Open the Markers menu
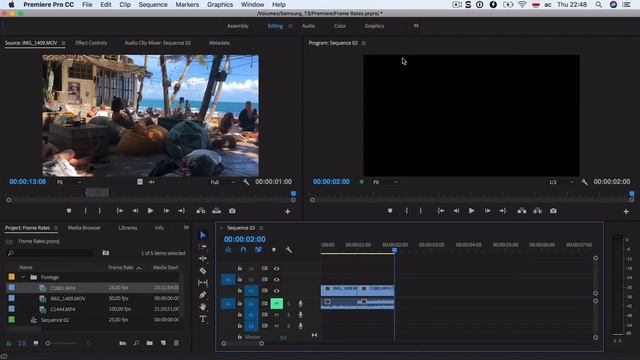Image resolution: width=640 pixels, height=360 pixels. [187, 4]
